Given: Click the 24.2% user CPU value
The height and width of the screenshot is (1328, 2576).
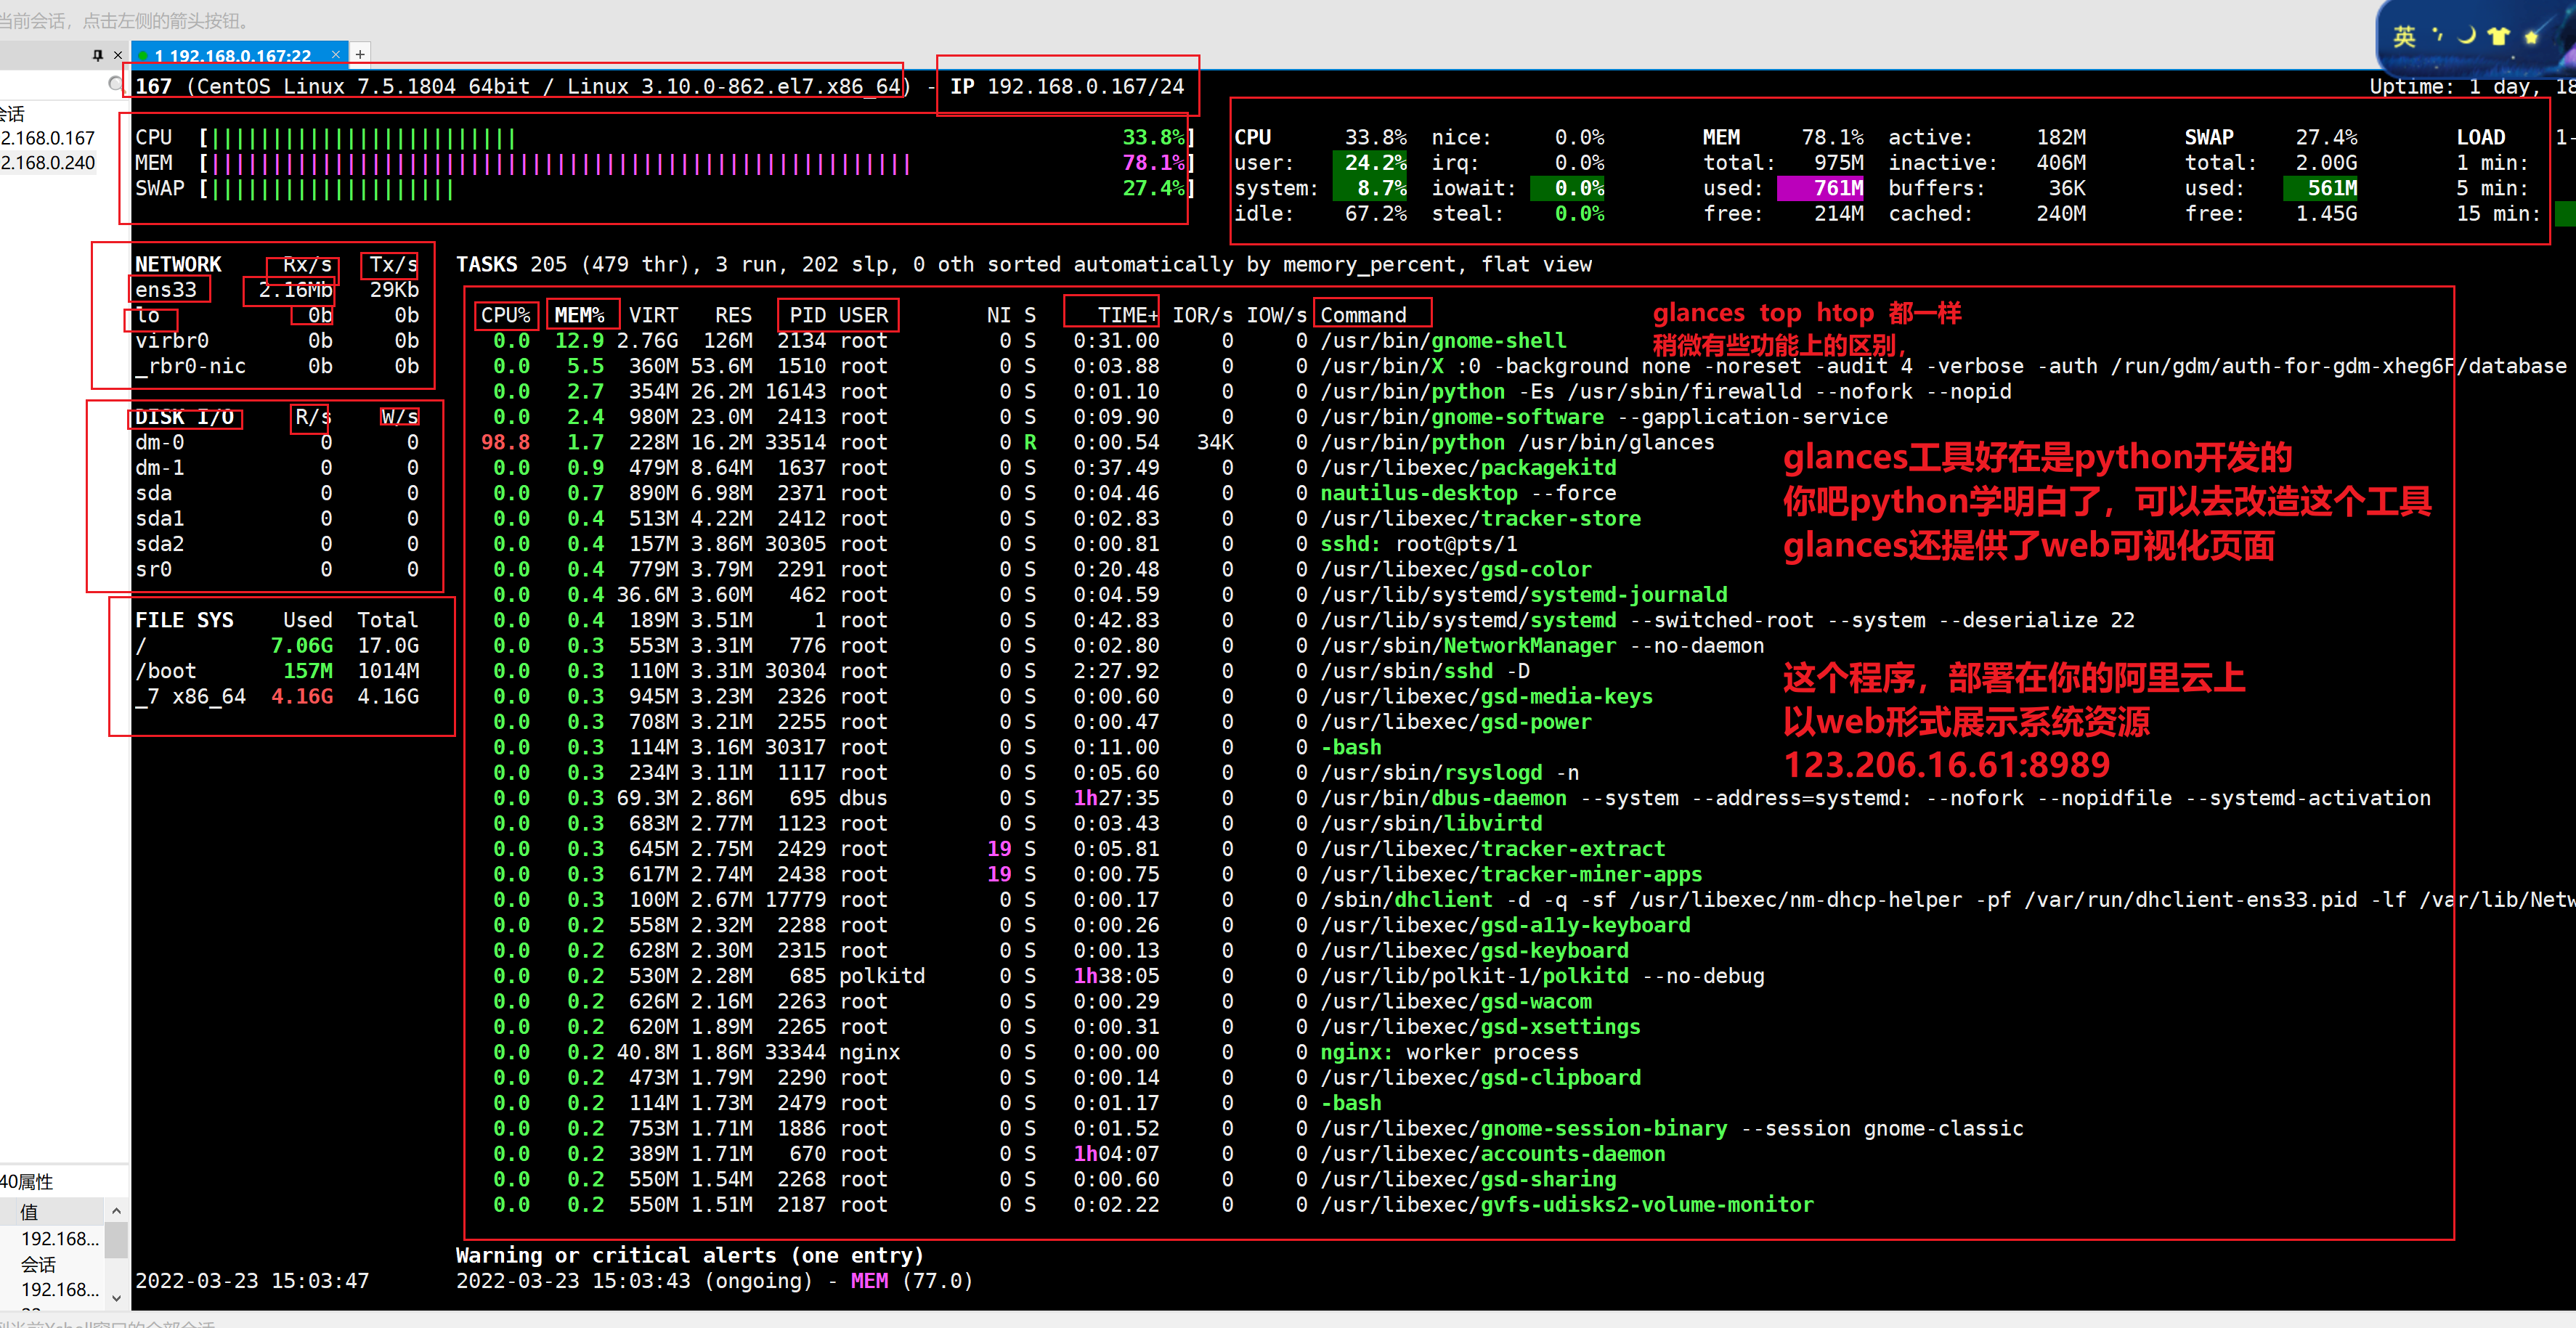Looking at the screenshot, I should [1370, 162].
